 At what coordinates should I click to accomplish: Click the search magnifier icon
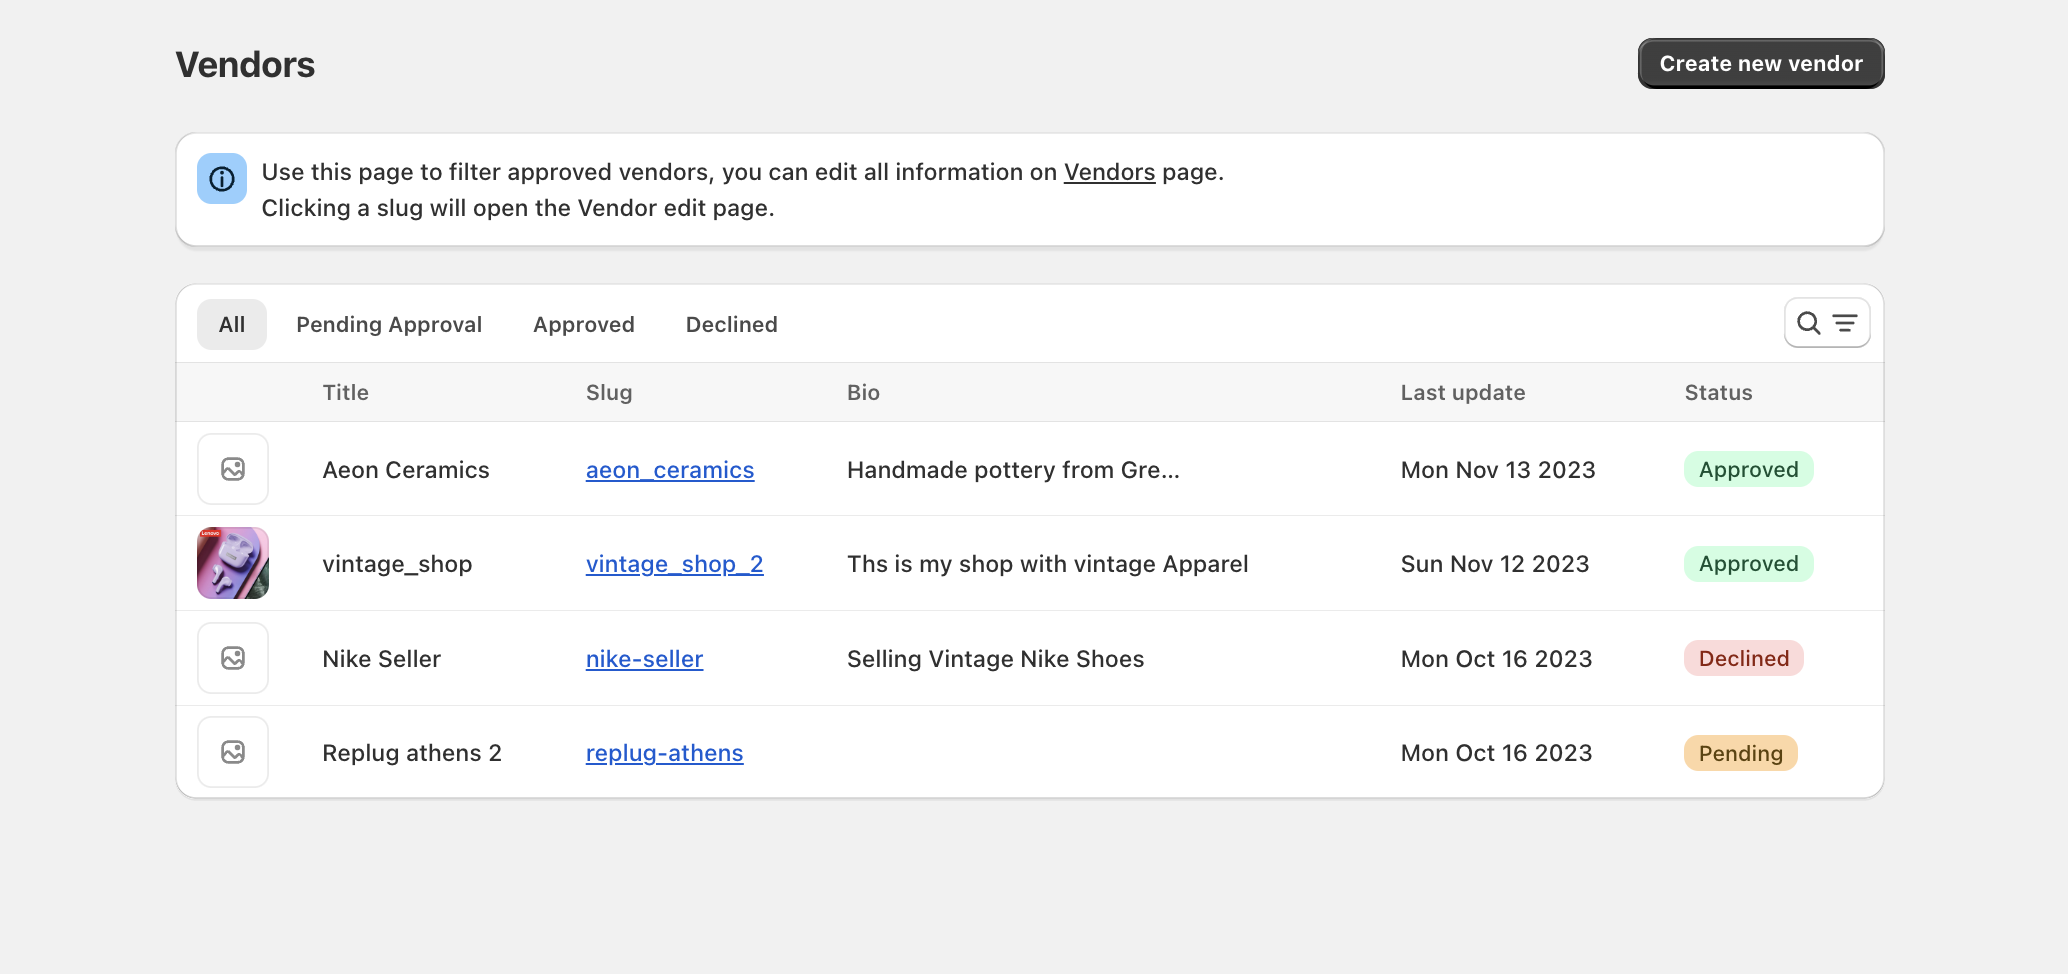(x=1808, y=323)
